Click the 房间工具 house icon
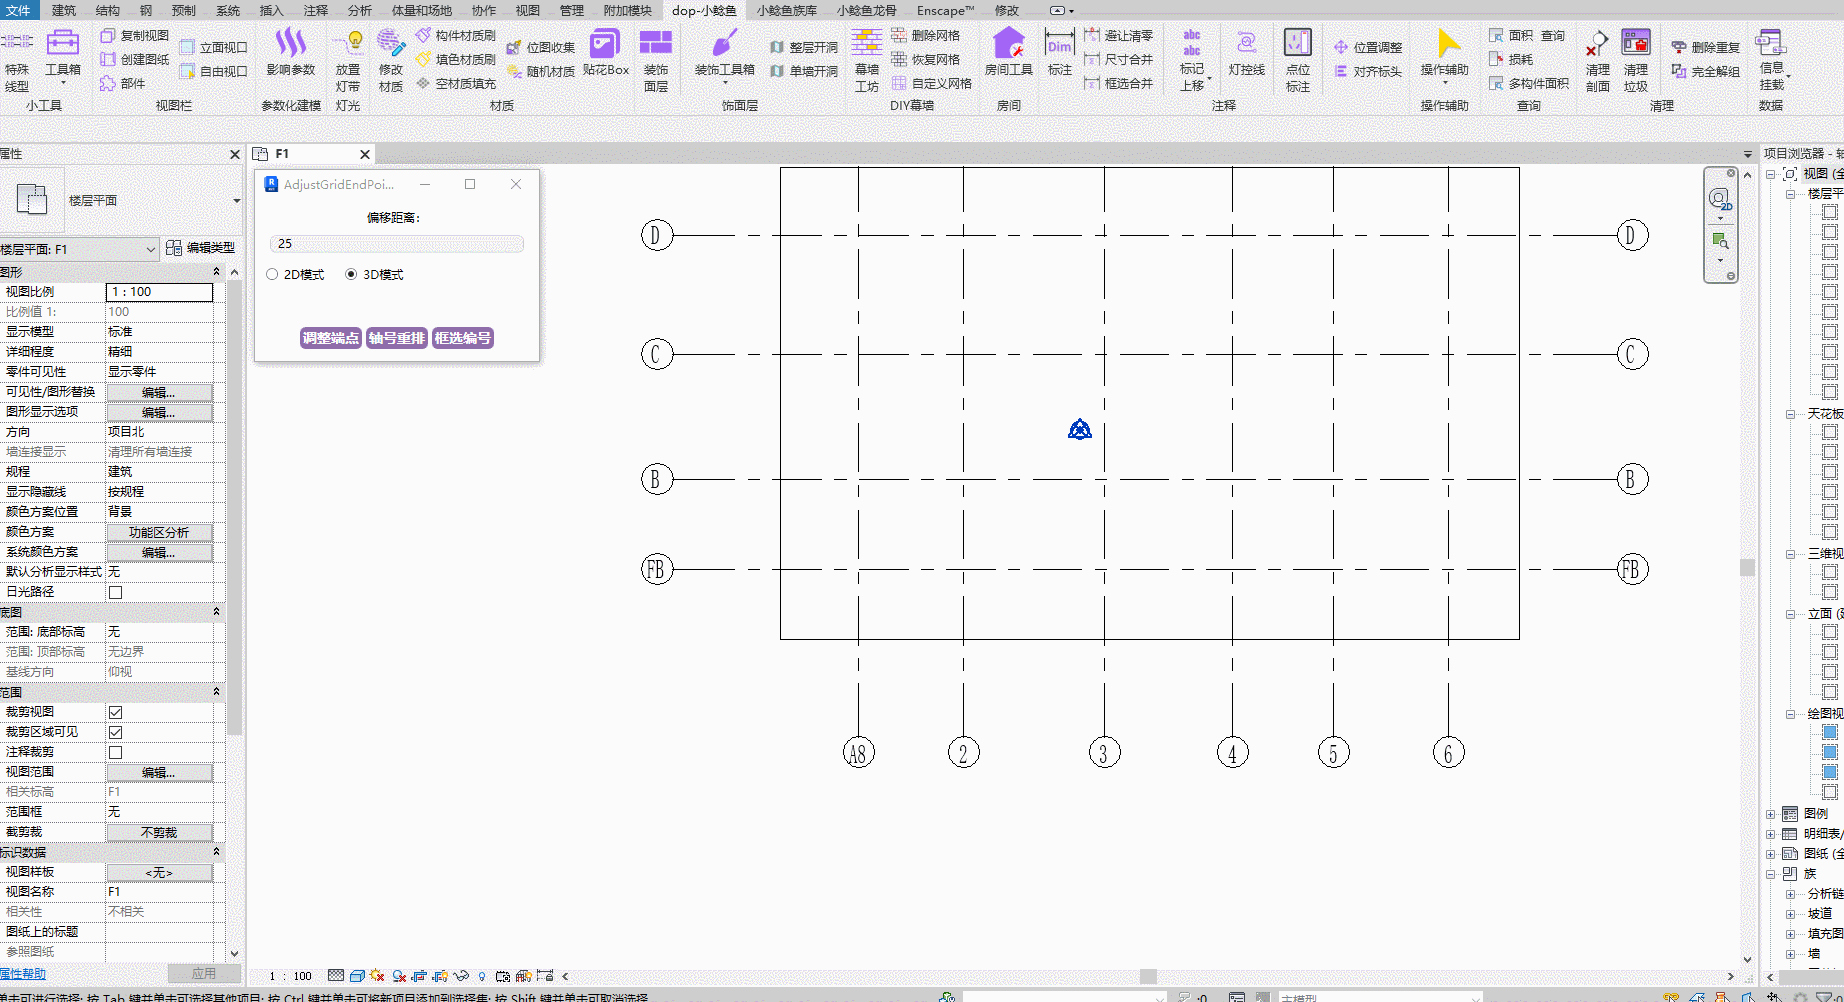Image resolution: width=1844 pixels, height=1002 pixels. [x=1008, y=44]
